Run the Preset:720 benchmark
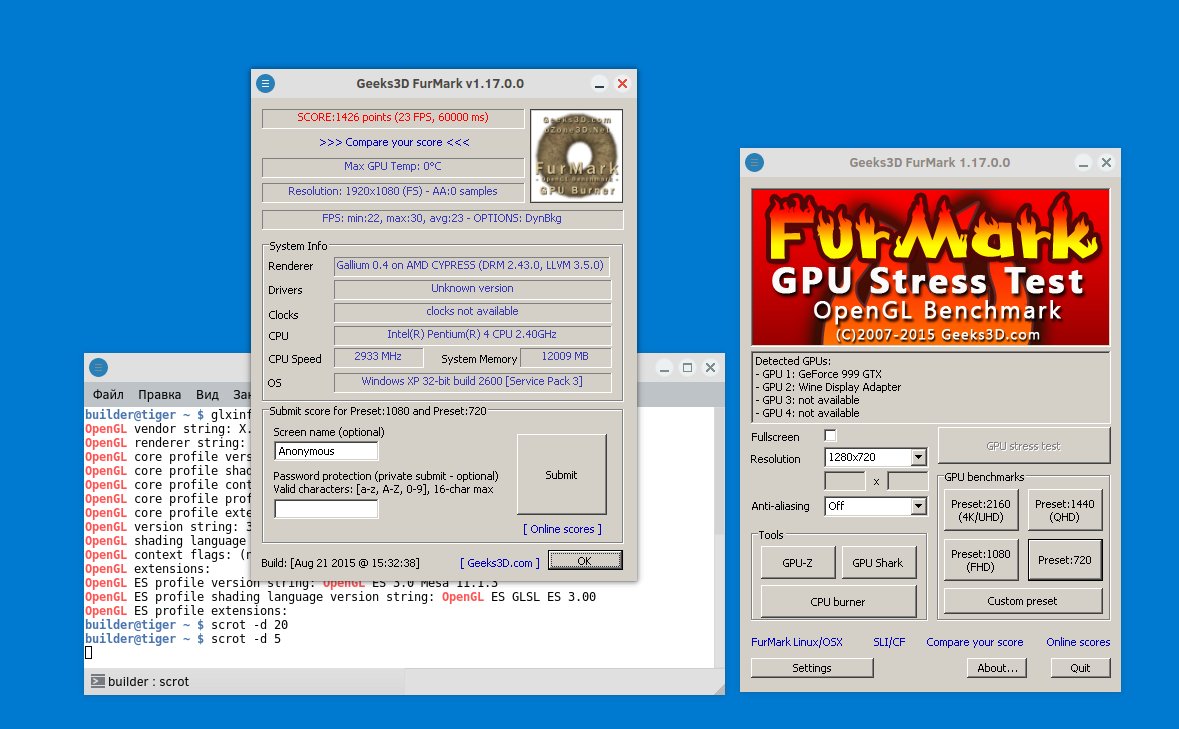This screenshot has width=1179, height=729. pos(1065,560)
